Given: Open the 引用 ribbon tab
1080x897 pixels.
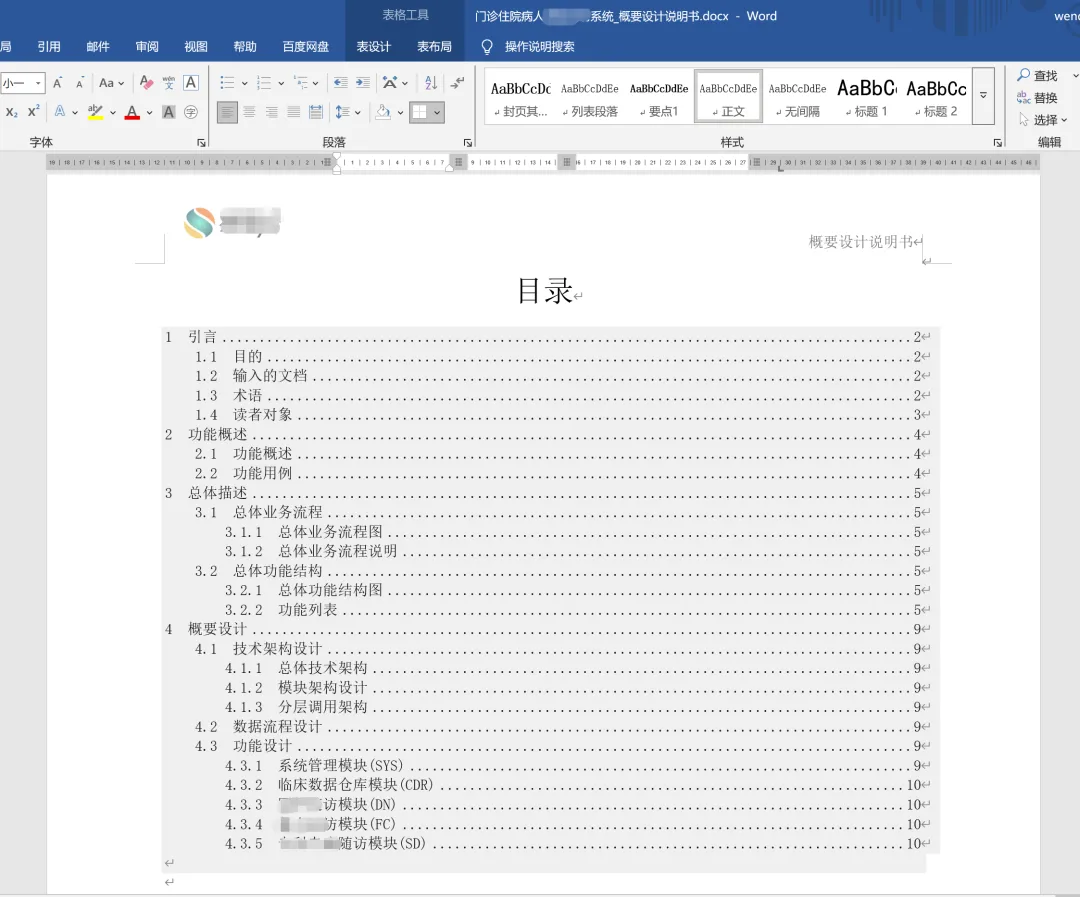Looking at the screenshot, I should [49, 46].
